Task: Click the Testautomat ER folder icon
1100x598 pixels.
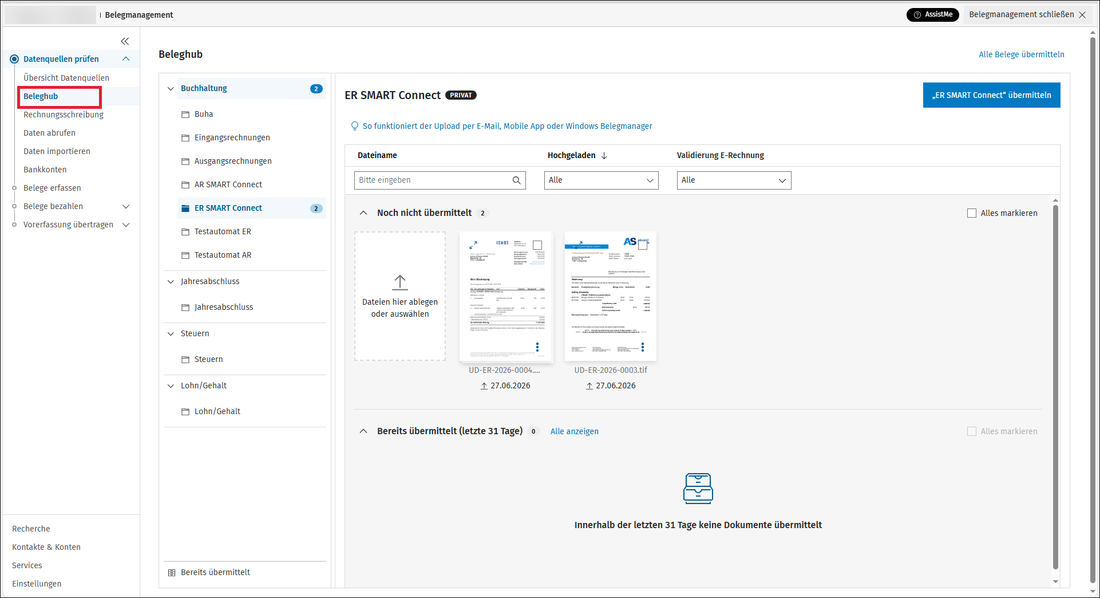Action: point(185,232)
